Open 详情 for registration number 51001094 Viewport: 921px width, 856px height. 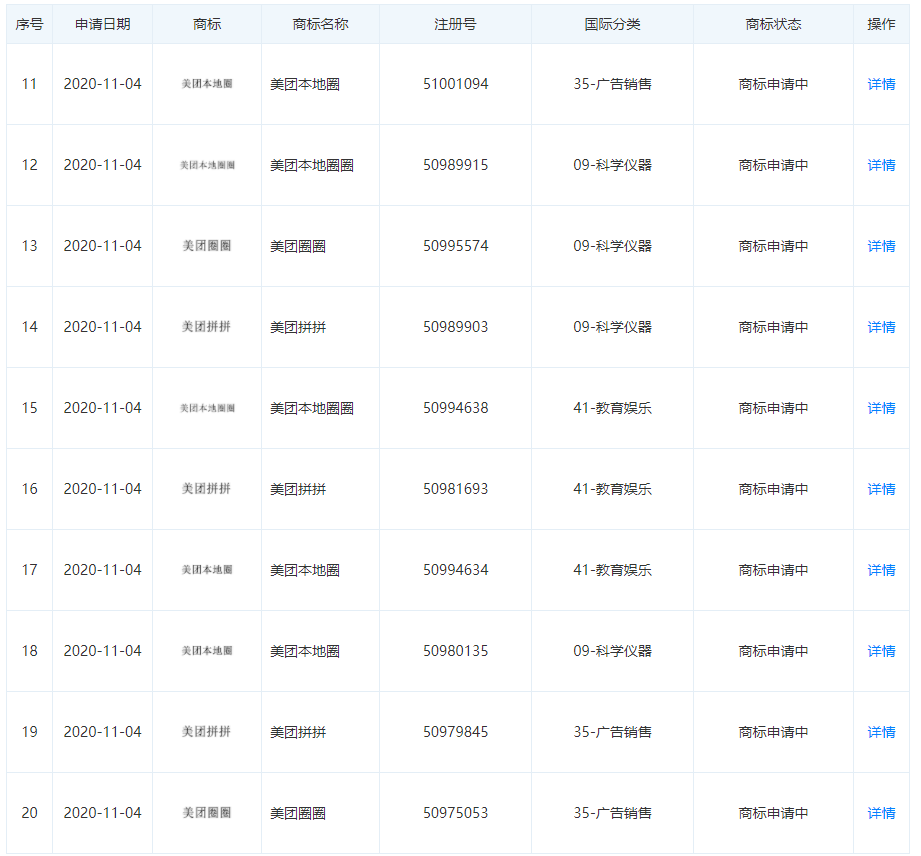point(881,84)
